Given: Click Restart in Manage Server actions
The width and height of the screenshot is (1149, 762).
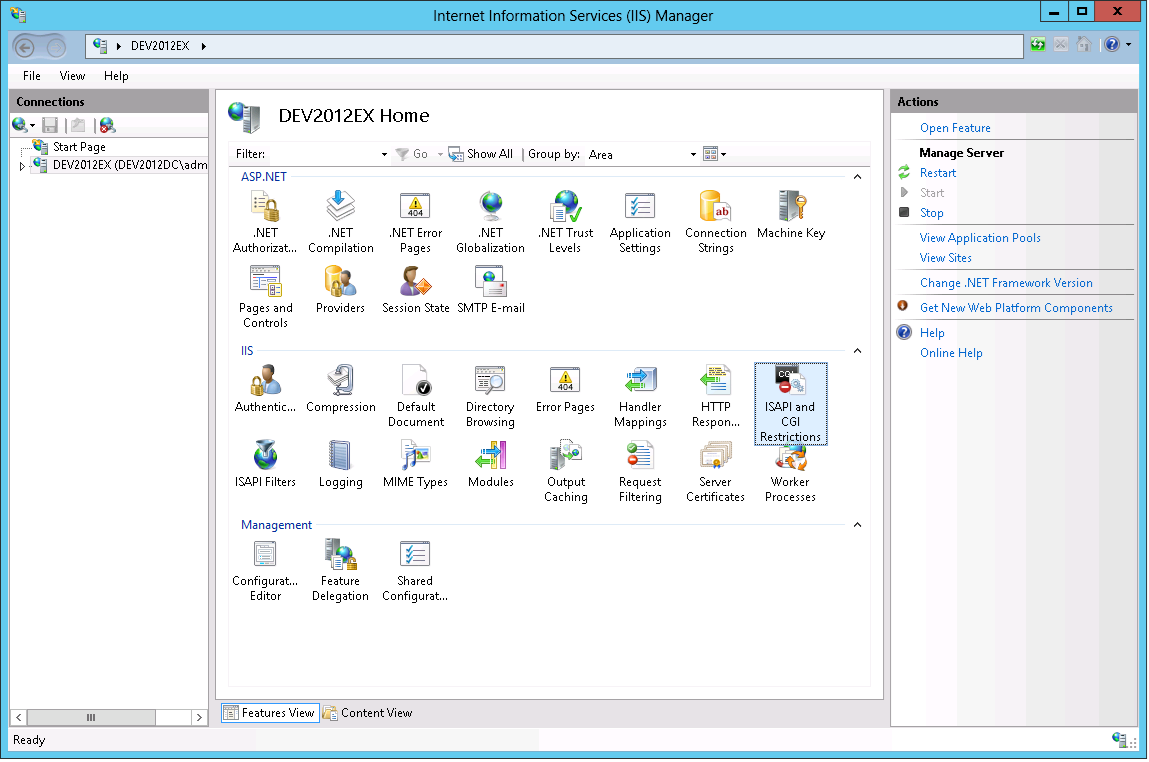Looking at the screenshot, I should (937, 173).
